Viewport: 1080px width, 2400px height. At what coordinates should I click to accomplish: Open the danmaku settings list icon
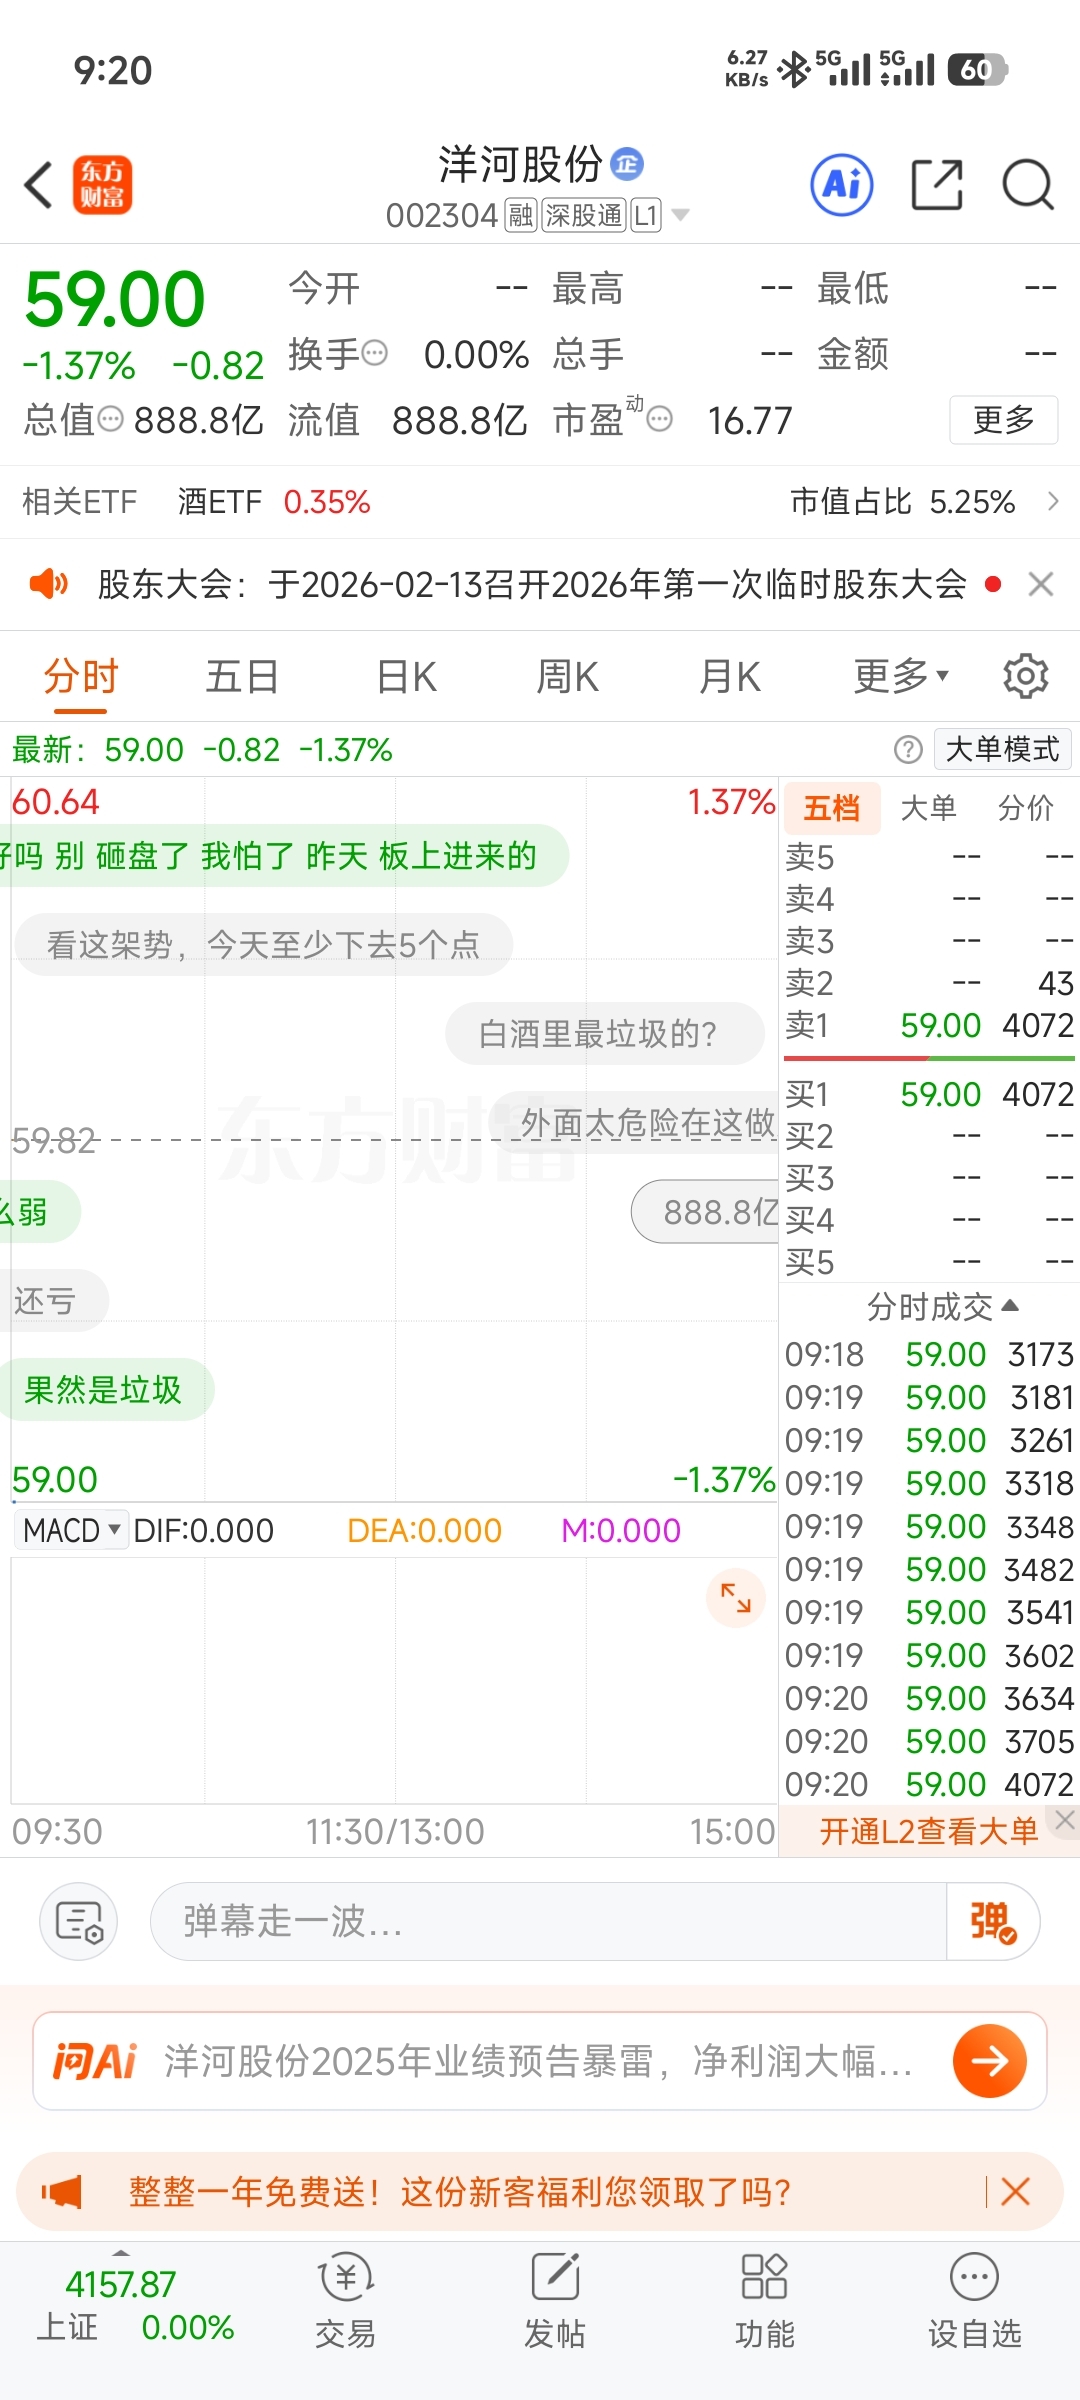point(79,1922)
